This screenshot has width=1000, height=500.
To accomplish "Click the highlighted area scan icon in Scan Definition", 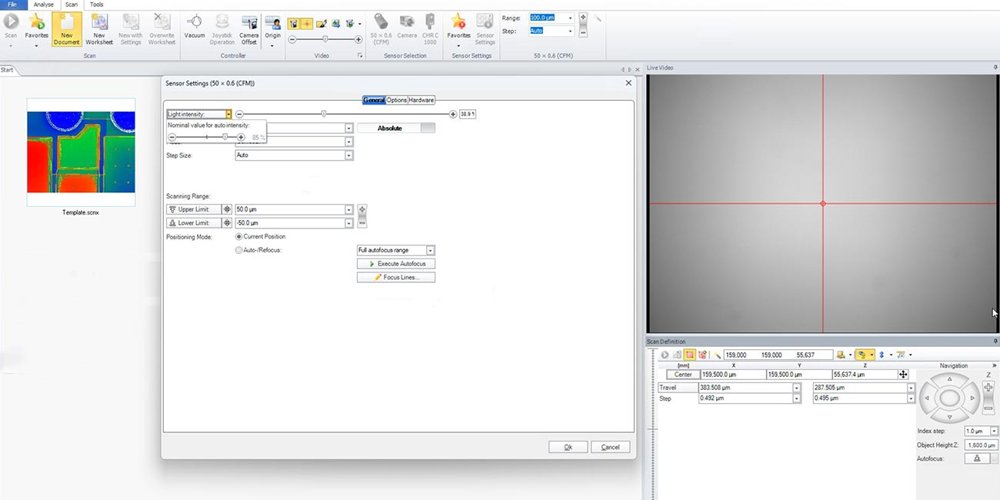I will click(x=689, y=355).
